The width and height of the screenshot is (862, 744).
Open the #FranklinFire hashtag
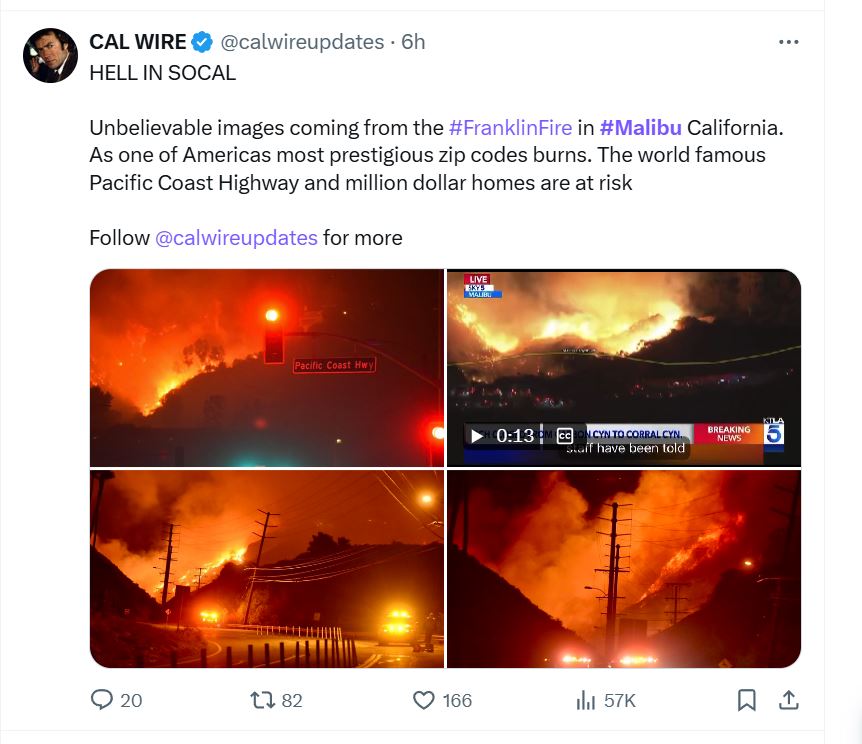[x=510, y=128]
